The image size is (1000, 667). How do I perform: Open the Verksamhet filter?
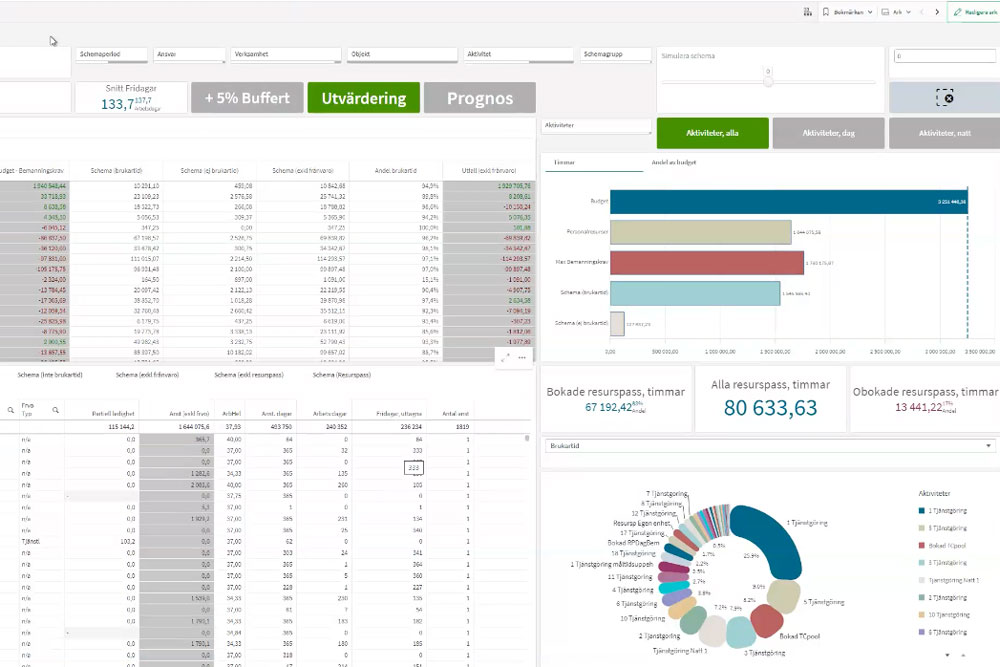coord(286,55)
